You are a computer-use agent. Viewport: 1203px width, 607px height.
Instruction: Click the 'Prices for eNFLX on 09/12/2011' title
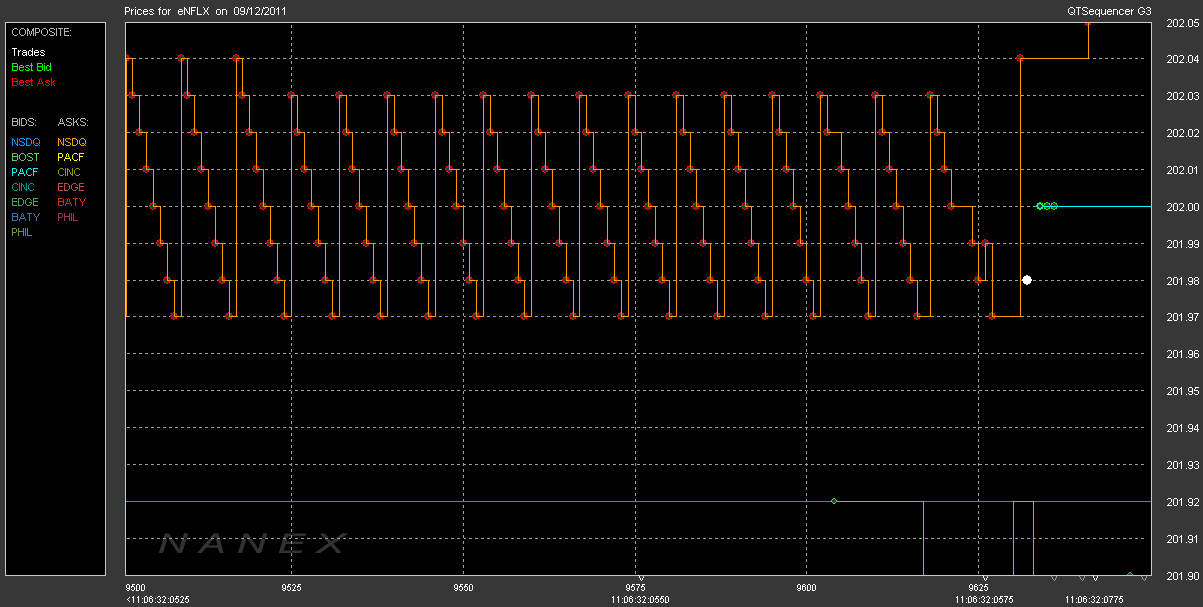click(205, 11)
